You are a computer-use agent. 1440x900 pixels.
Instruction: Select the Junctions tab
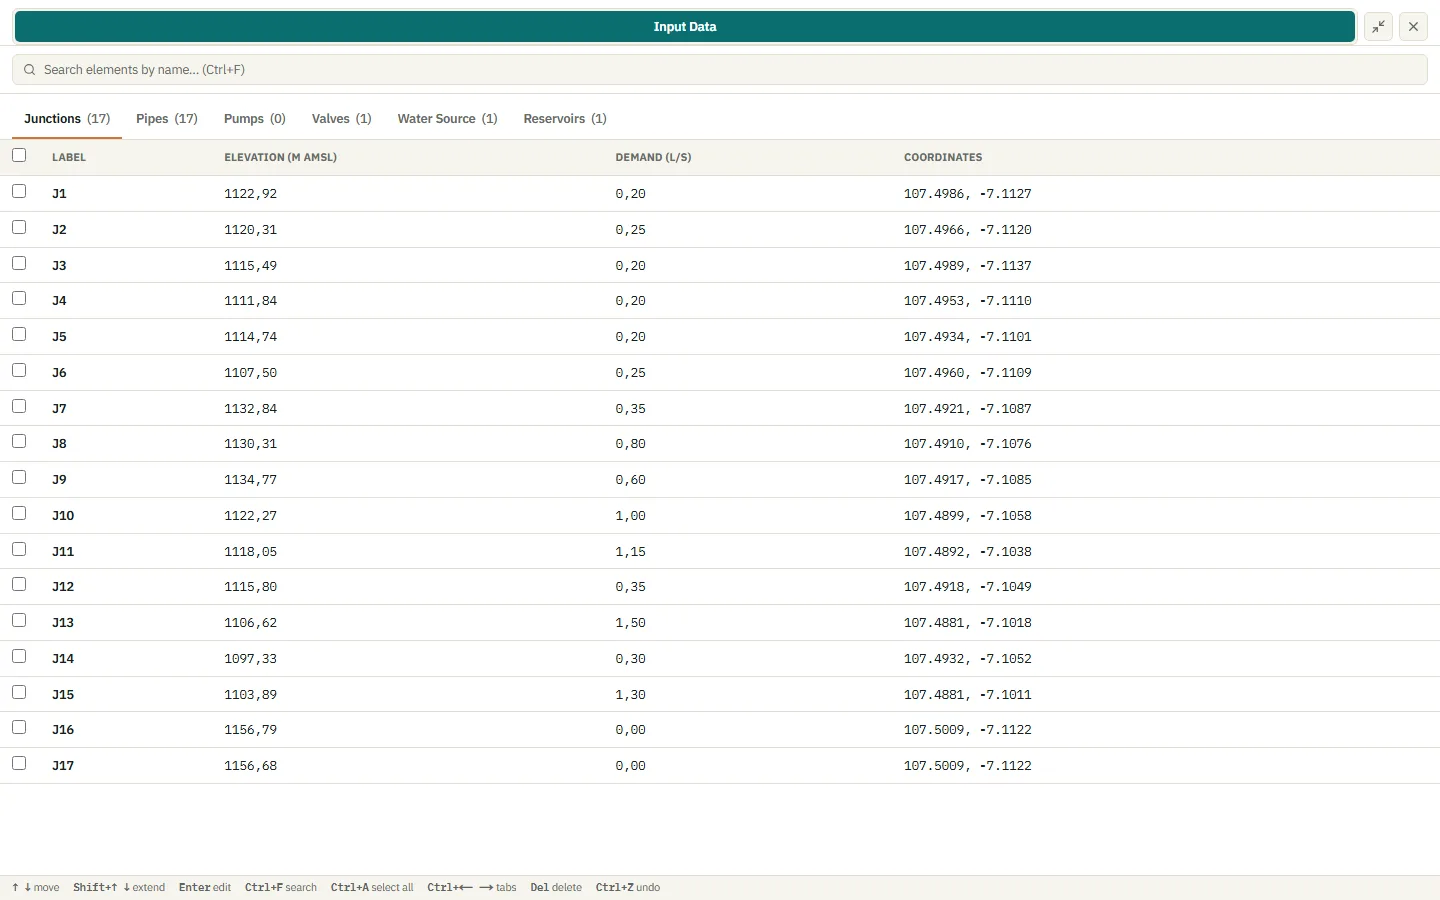coord(67,119)
